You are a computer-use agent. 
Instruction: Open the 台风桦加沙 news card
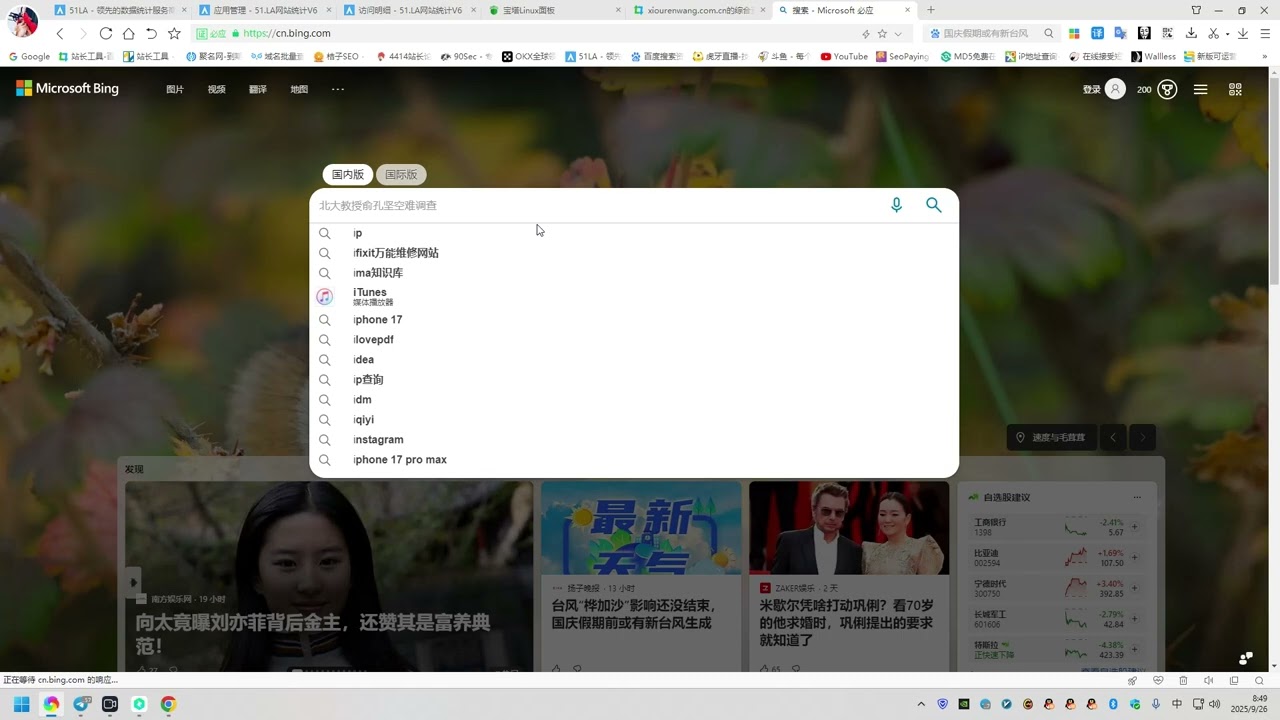[641, 576]
